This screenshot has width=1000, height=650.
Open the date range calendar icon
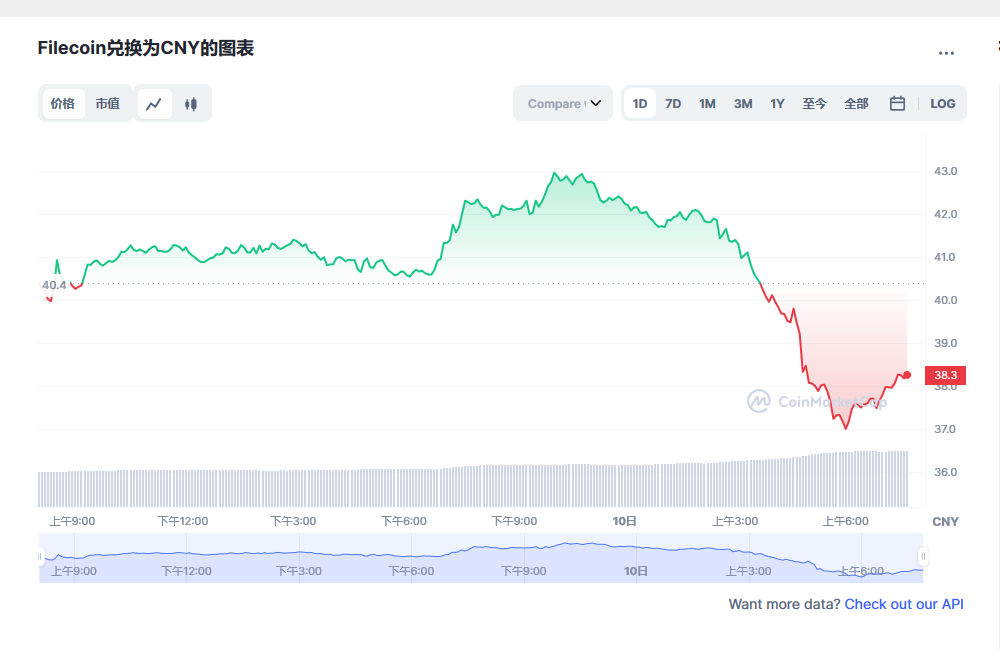897,103
